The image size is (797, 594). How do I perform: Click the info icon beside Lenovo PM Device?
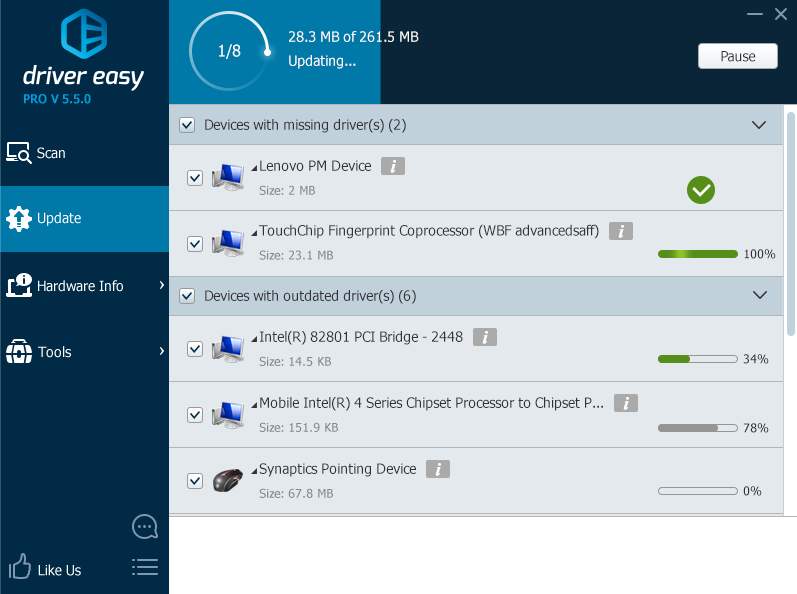[393, 166]
